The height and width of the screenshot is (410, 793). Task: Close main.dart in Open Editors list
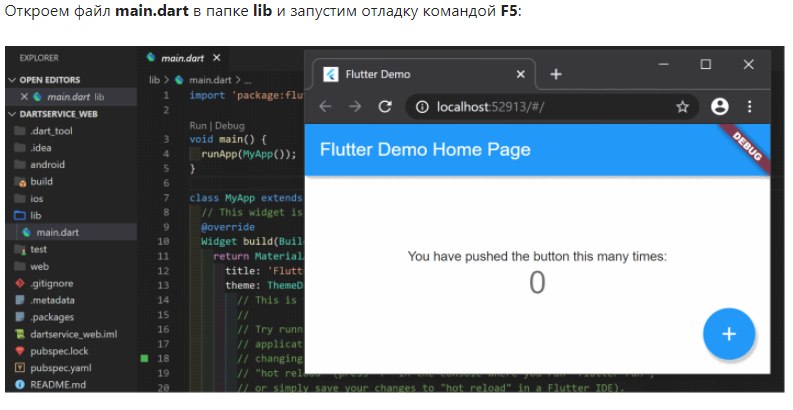click(x=23, y=97)
